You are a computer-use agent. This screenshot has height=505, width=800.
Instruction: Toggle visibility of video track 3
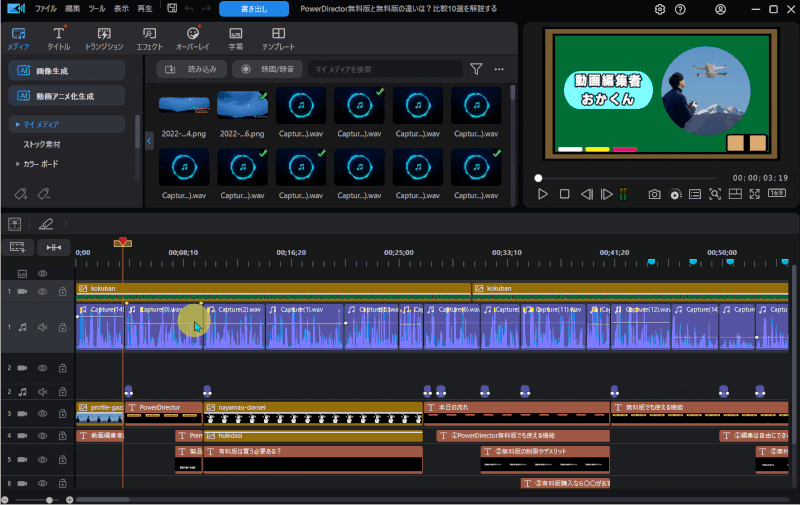[x=42, y=414]
